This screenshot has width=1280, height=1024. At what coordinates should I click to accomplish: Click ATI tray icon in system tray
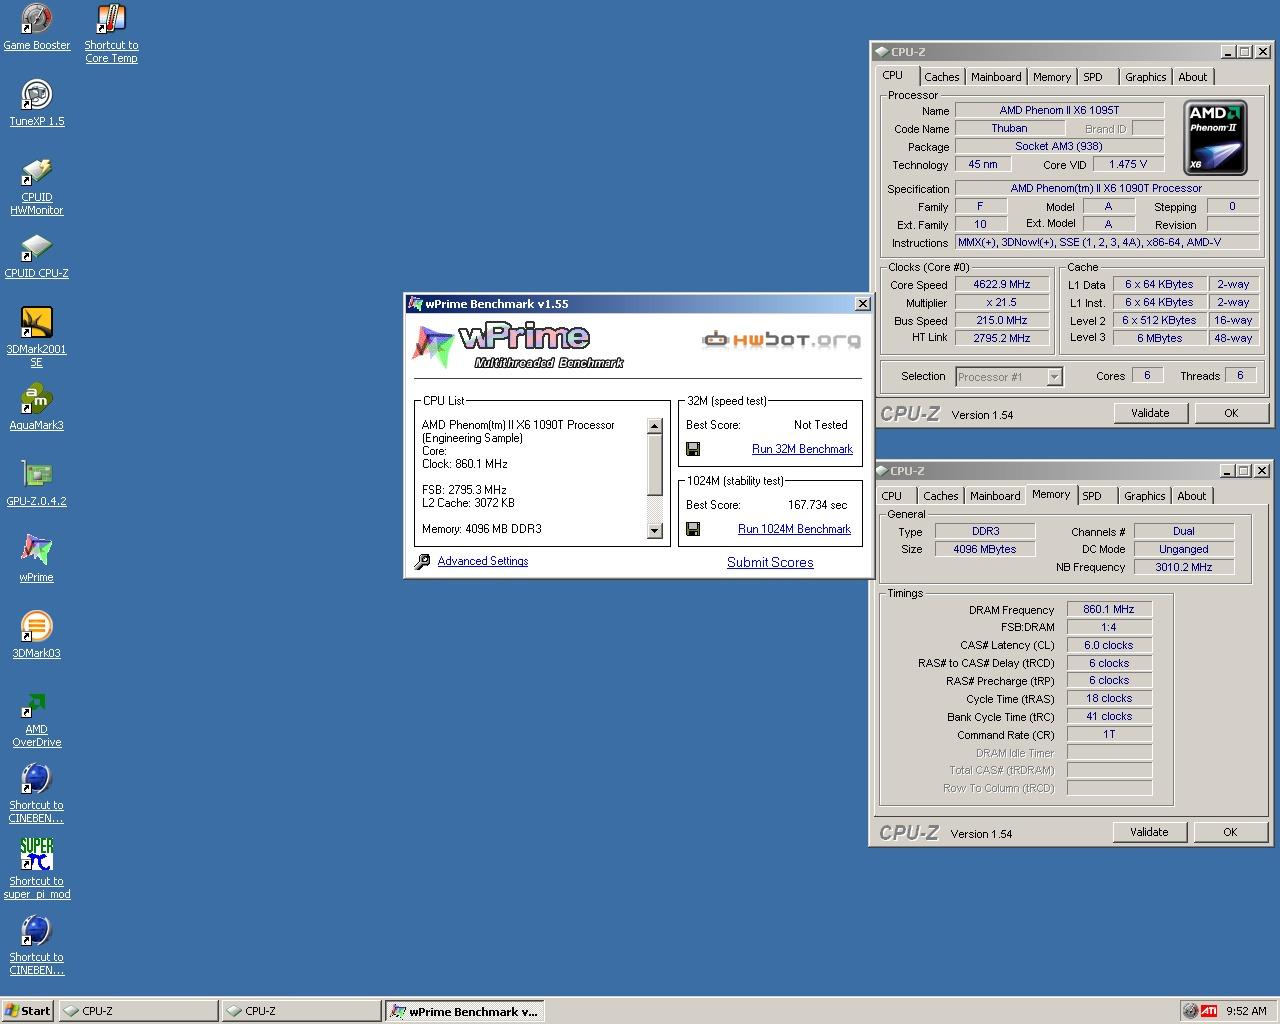click(x=1209, y=1011)
